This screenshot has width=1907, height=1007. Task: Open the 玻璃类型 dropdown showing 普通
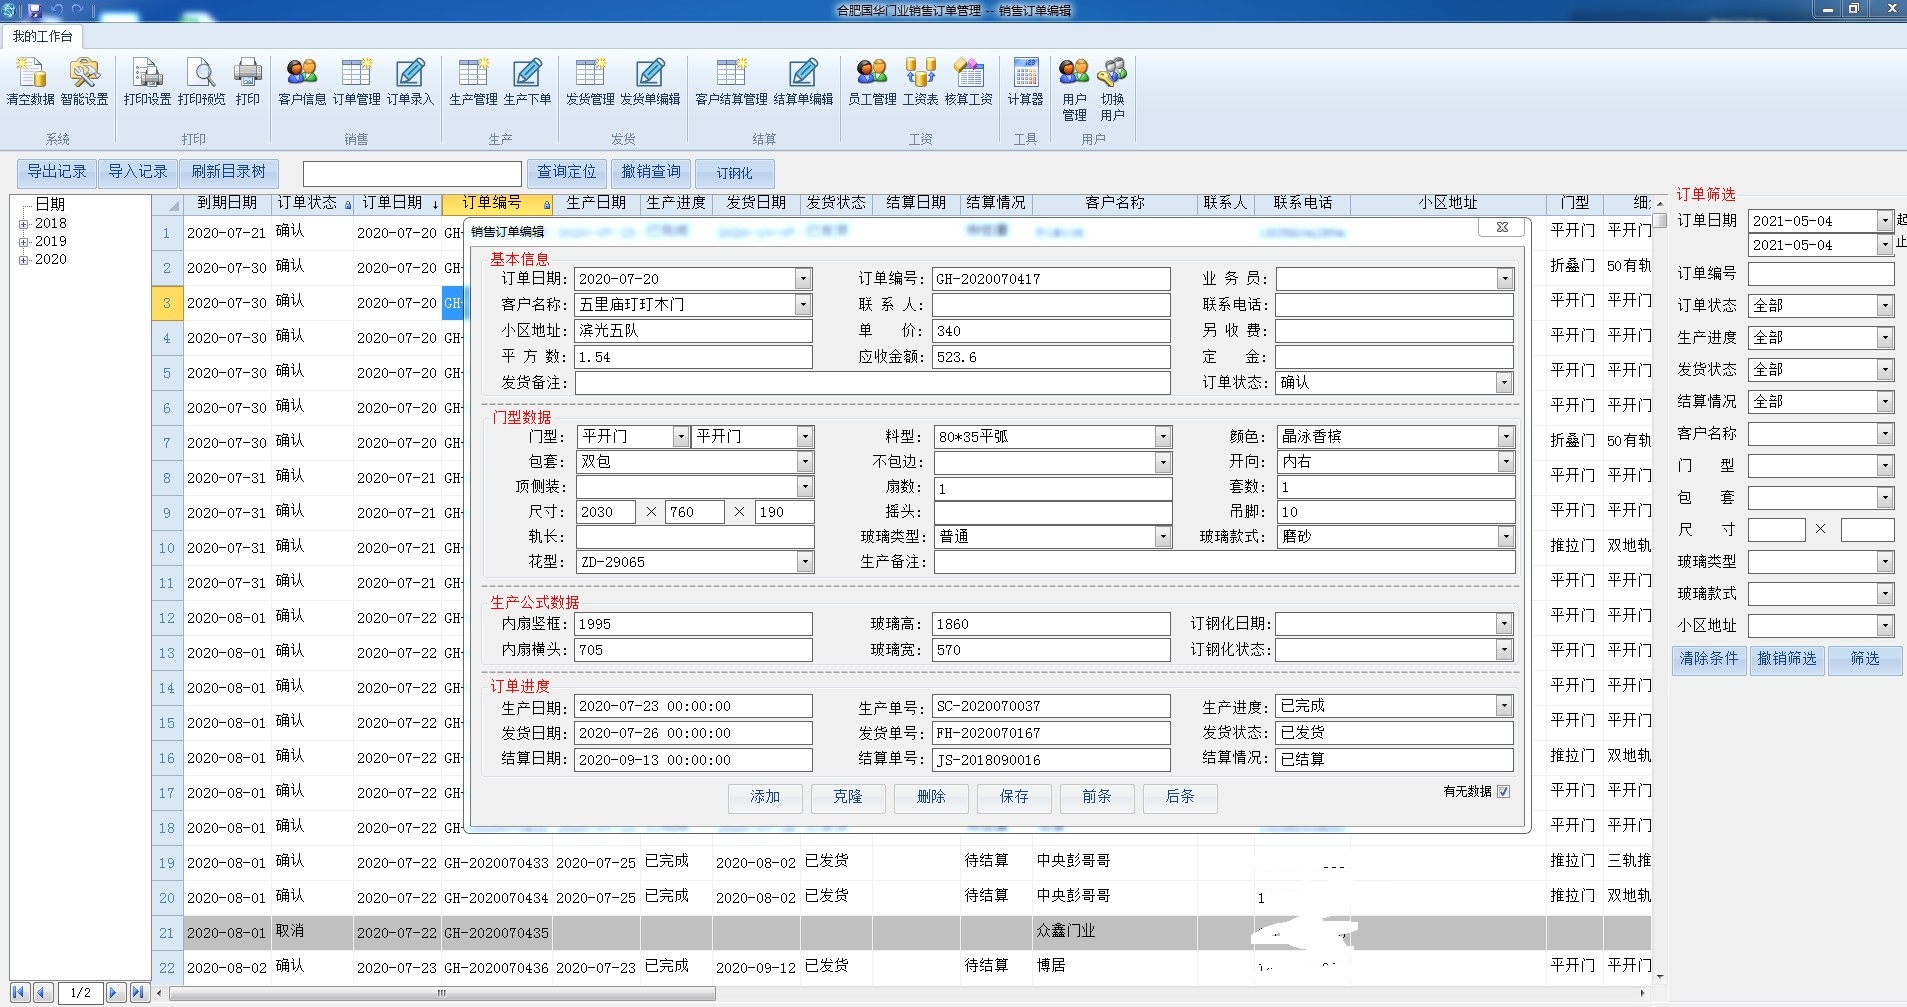point(1162,537)
